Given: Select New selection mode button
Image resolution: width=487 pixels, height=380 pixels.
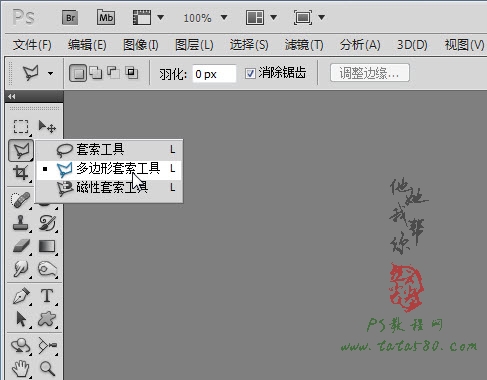Looking at the screenshot, I should [78, 73].
